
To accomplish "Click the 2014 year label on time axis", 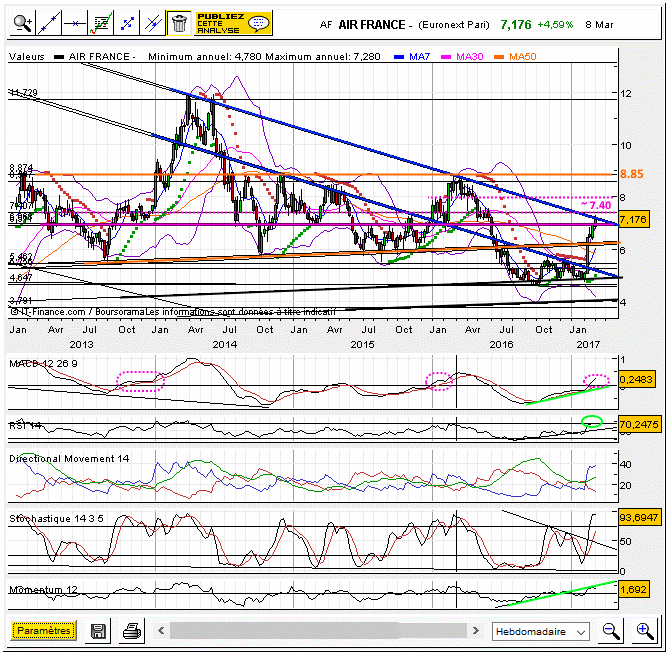I will 225,344.
